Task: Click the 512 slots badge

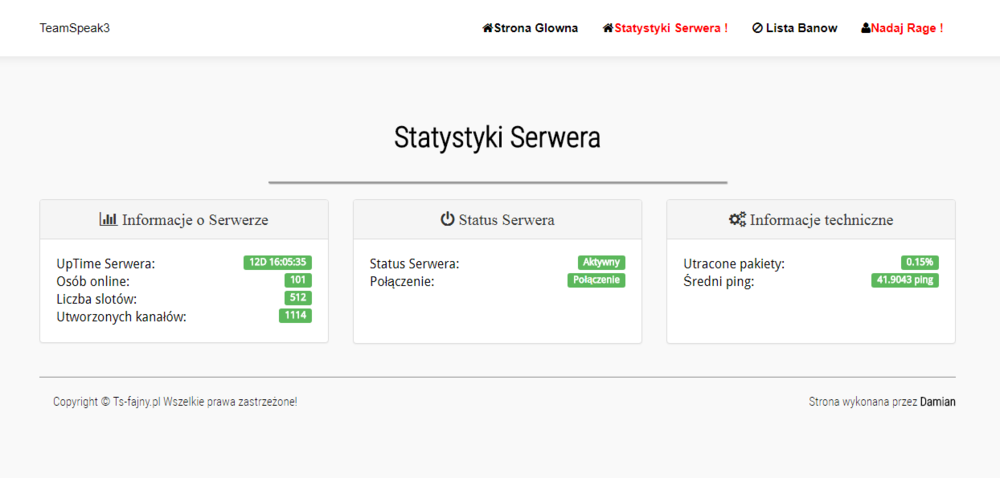Action: click(x=298, y=298)
